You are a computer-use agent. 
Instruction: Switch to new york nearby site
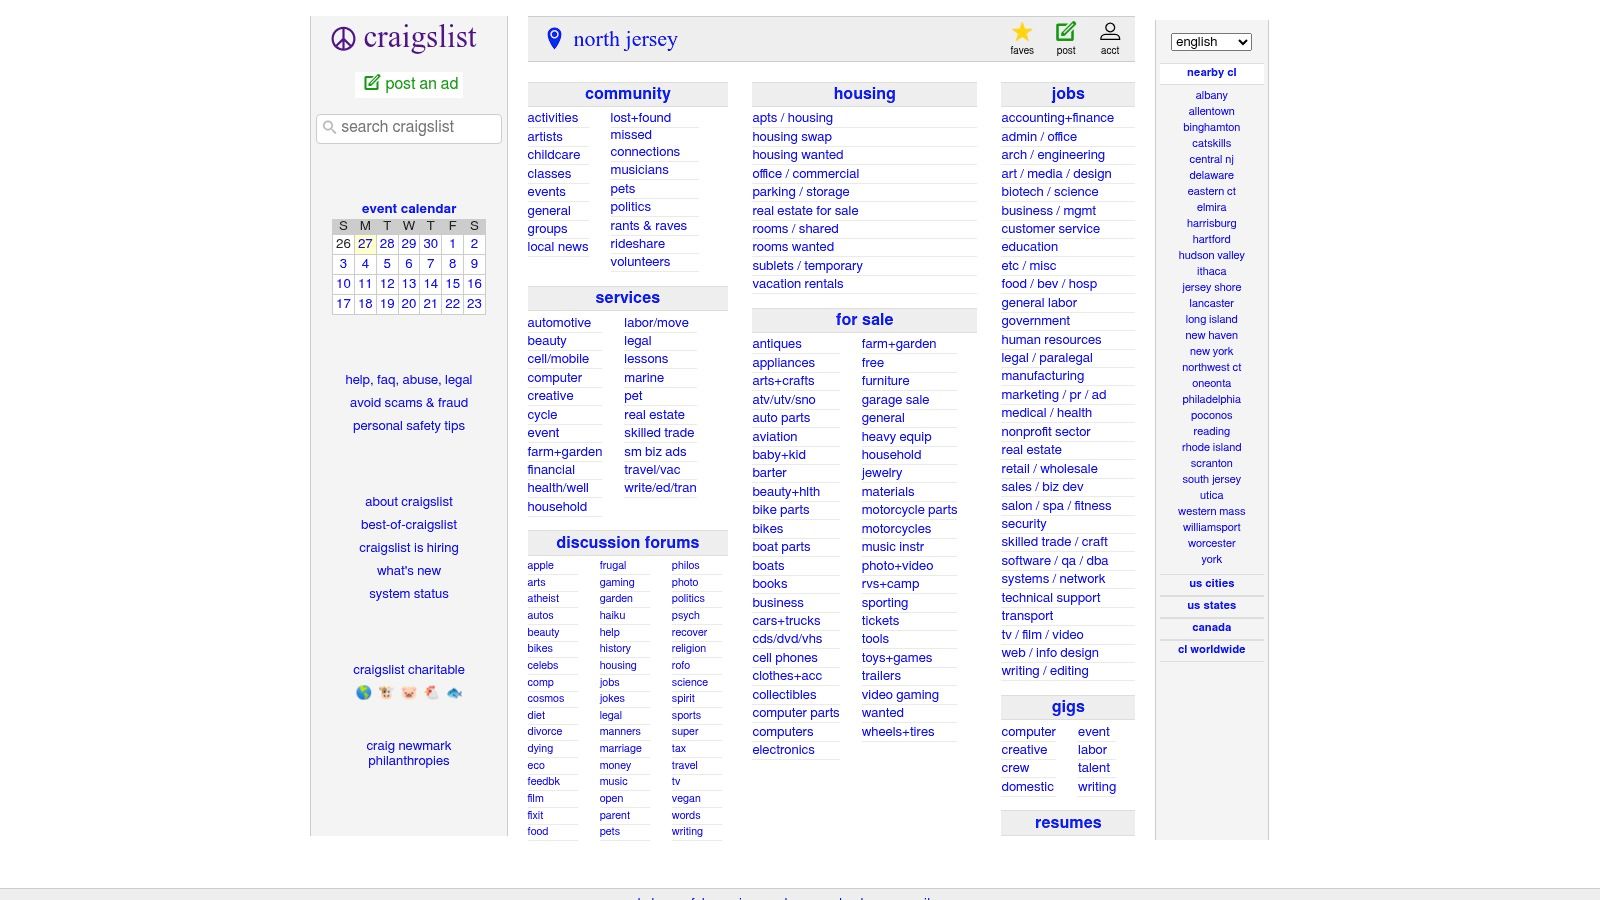point(1211,351)
